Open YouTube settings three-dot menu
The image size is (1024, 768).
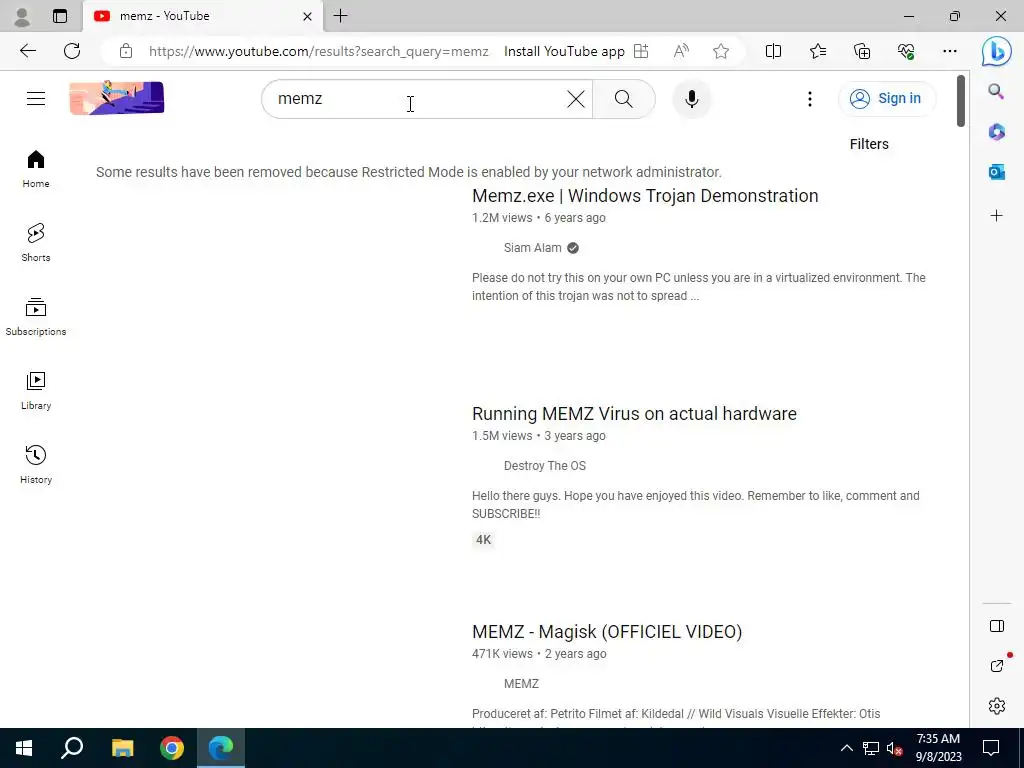point(810,99)
